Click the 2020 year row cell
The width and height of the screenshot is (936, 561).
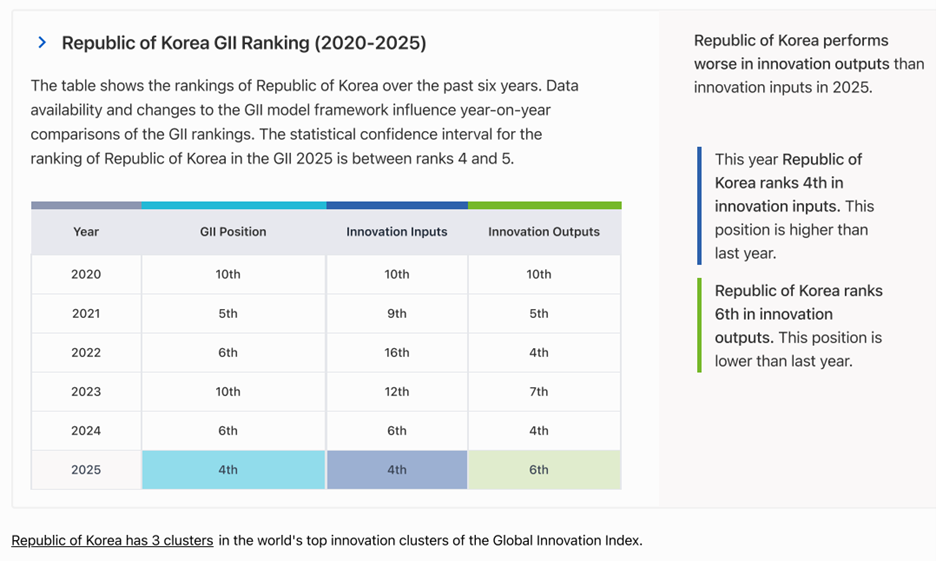point(86,275)
